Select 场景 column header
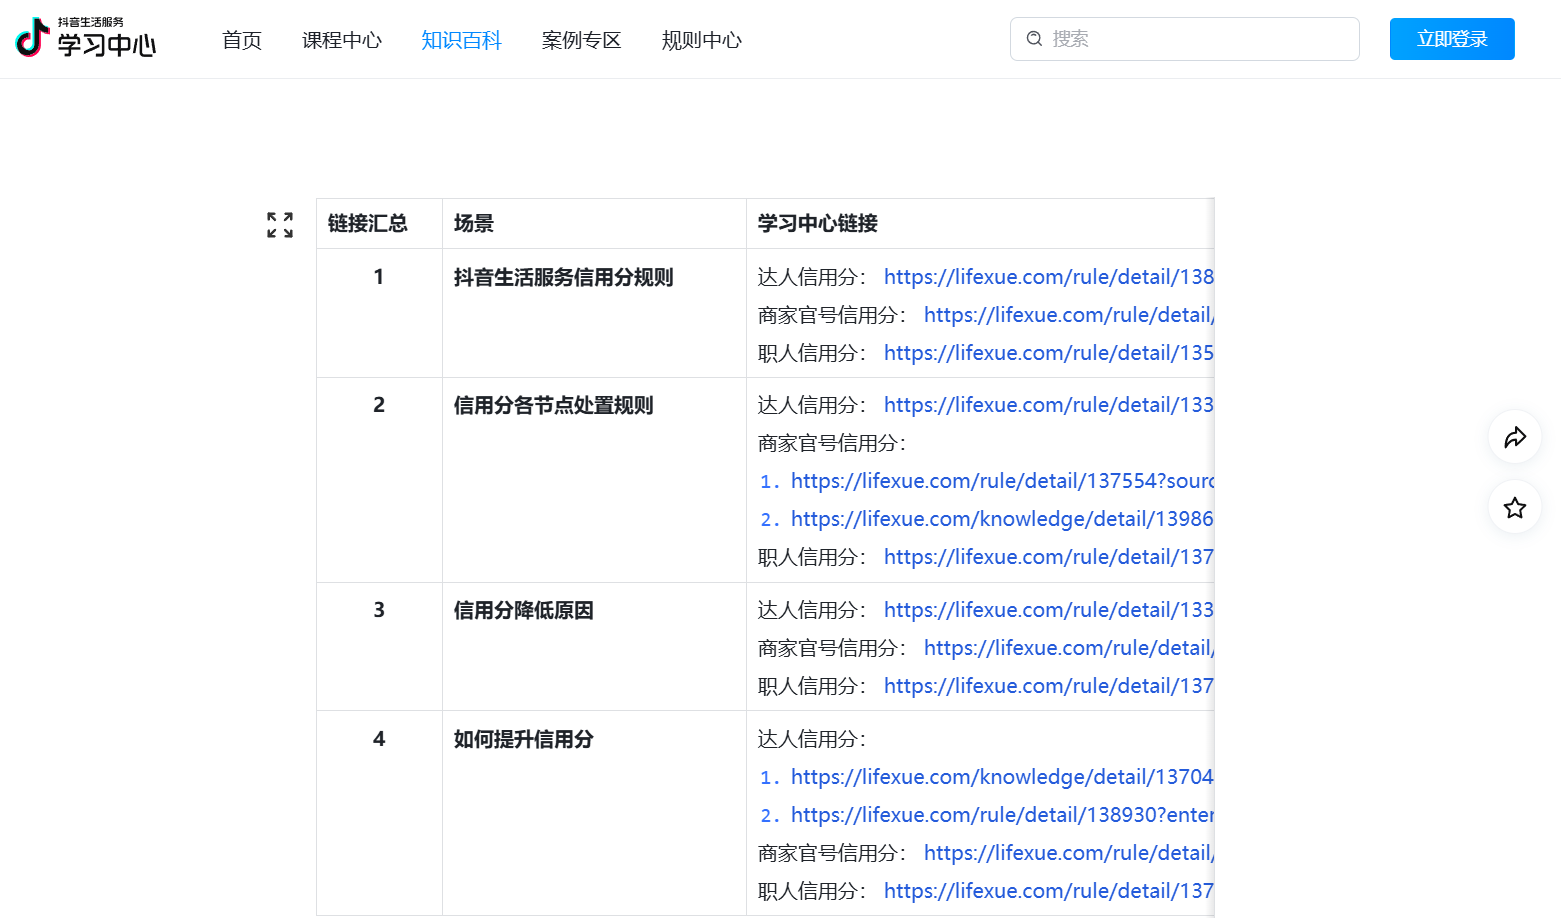 594,223
